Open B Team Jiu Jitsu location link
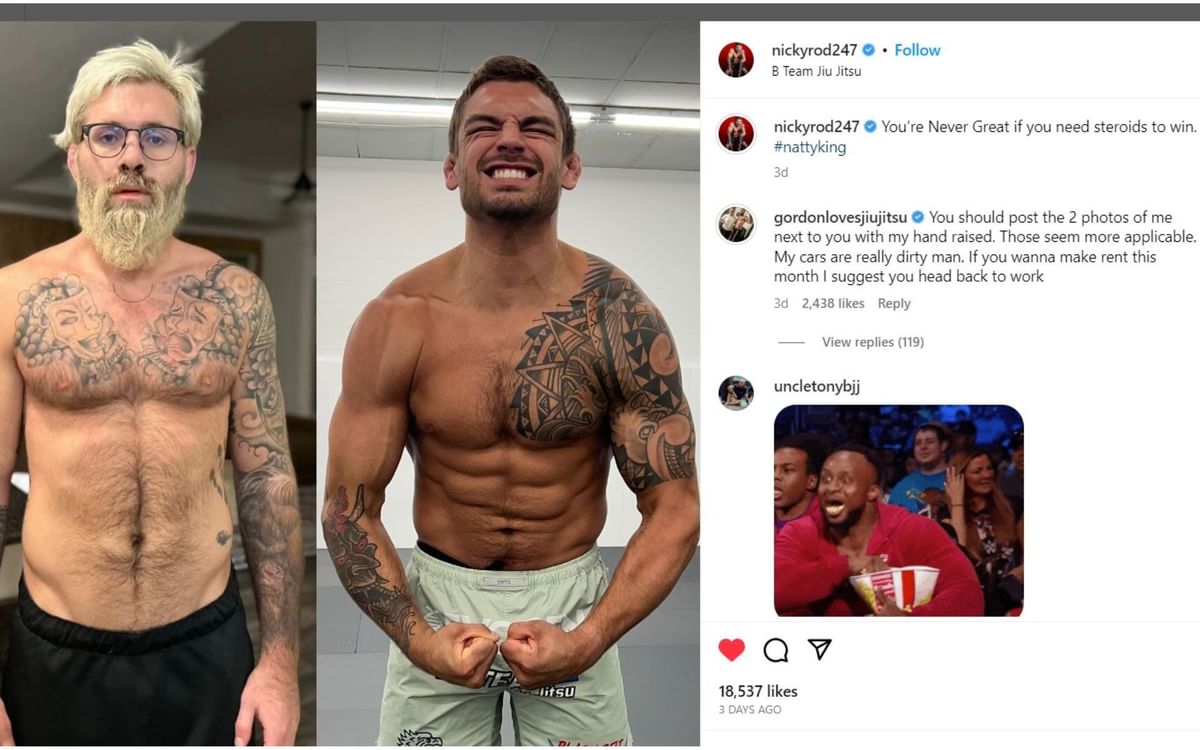1200x750 pixels. pos(816,72)
